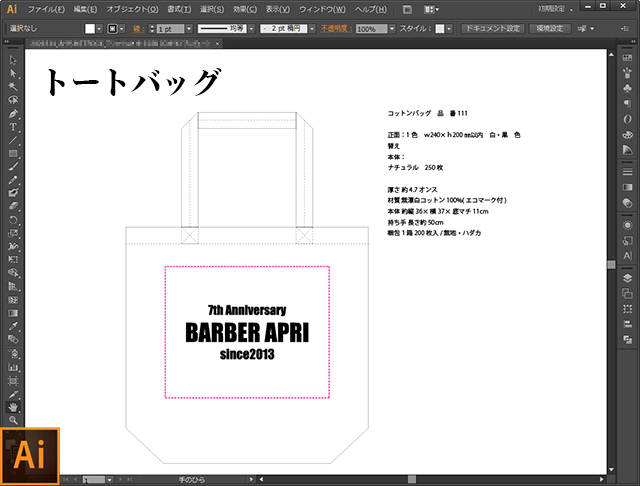640x486 pixels.
Task: Expand the right panel dock arrows
Action: tap(633, 41)
